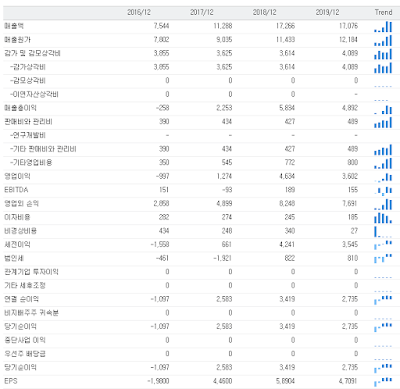
Task: Click the 27 value in 비경상비용 row
Action: click(x=354, y=231)
